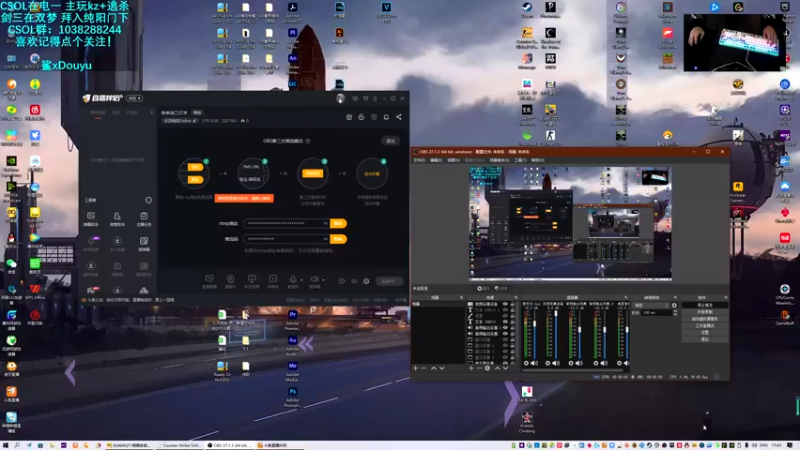Toggle visibility of 窗口采集 4 source in OBS
Viewport: 800px width, 450px height.
point(505,357)
